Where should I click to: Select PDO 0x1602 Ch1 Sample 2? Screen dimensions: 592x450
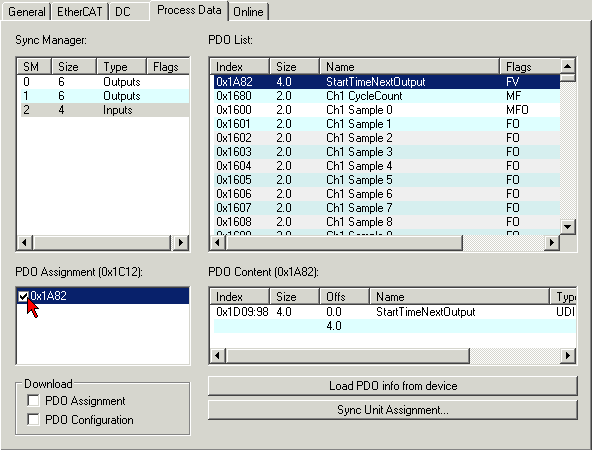pos(387,138)
